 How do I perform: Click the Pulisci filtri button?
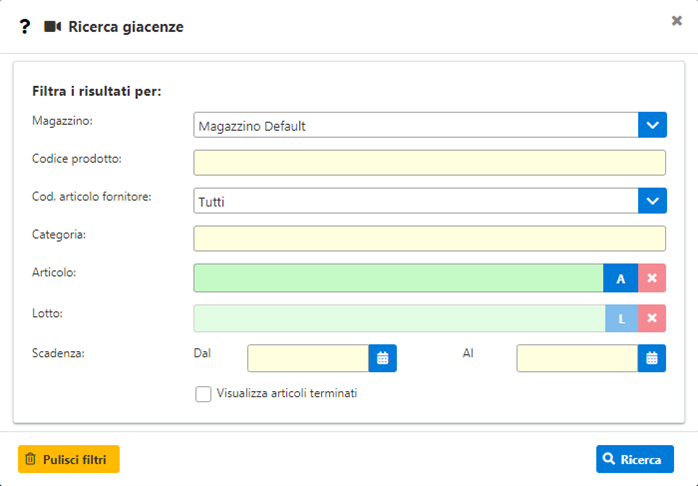pyautogui.click(x=69, y=459)
